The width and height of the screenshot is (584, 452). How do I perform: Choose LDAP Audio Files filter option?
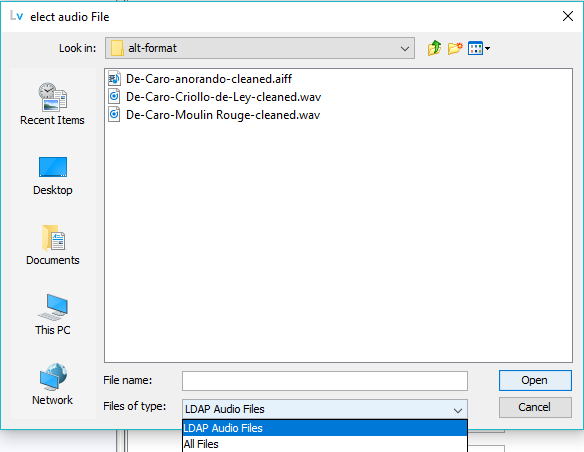pos(325,428)
